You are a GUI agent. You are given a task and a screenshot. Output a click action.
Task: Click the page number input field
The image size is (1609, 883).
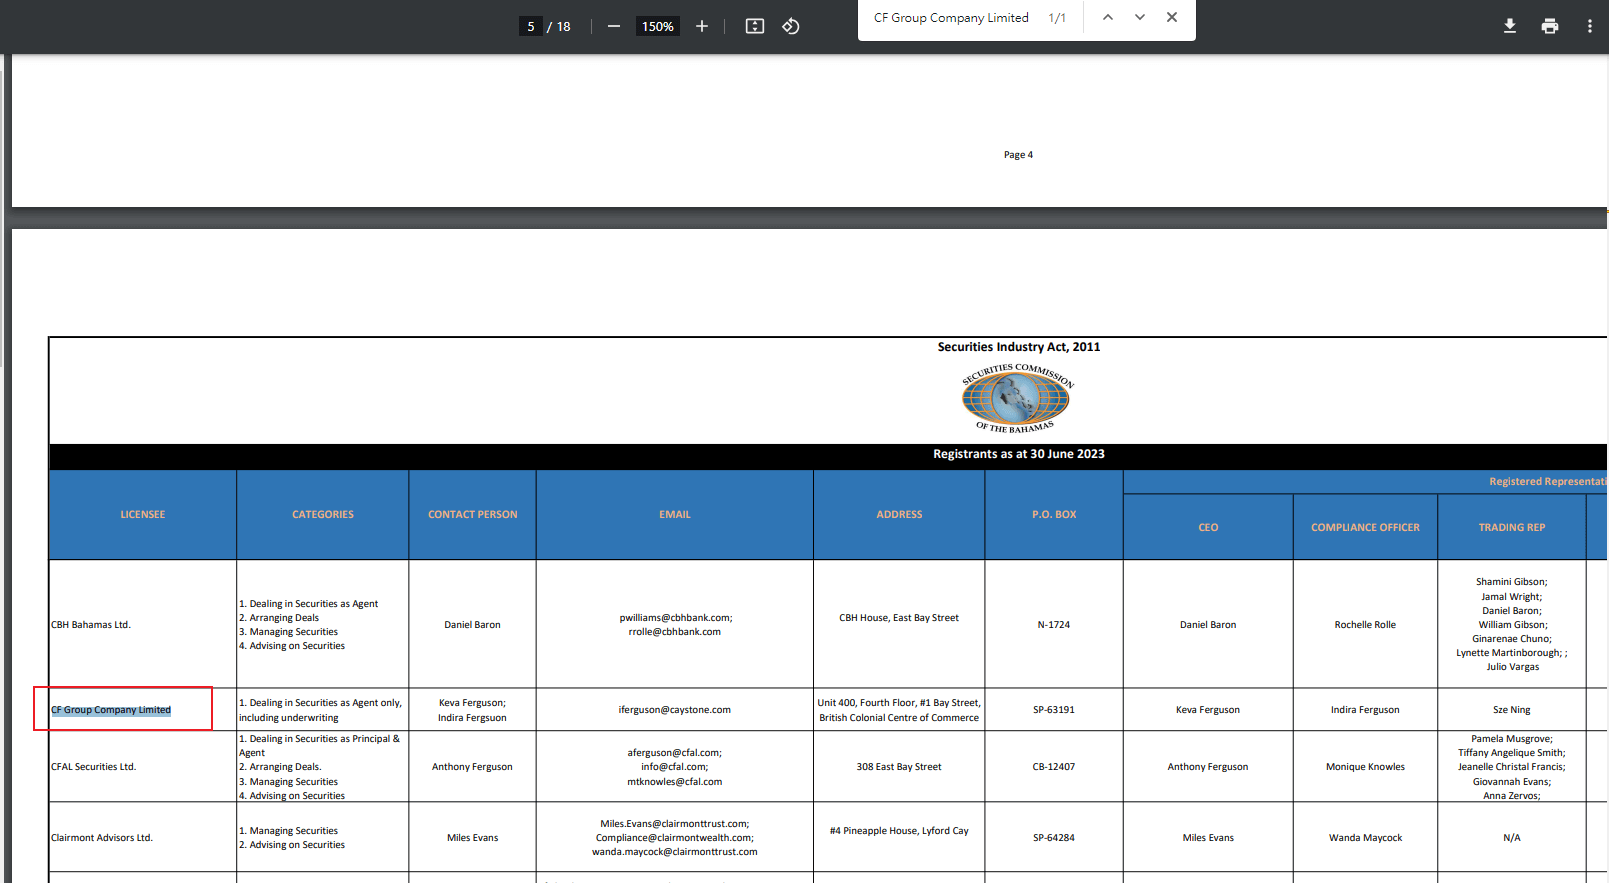(531, 26)
